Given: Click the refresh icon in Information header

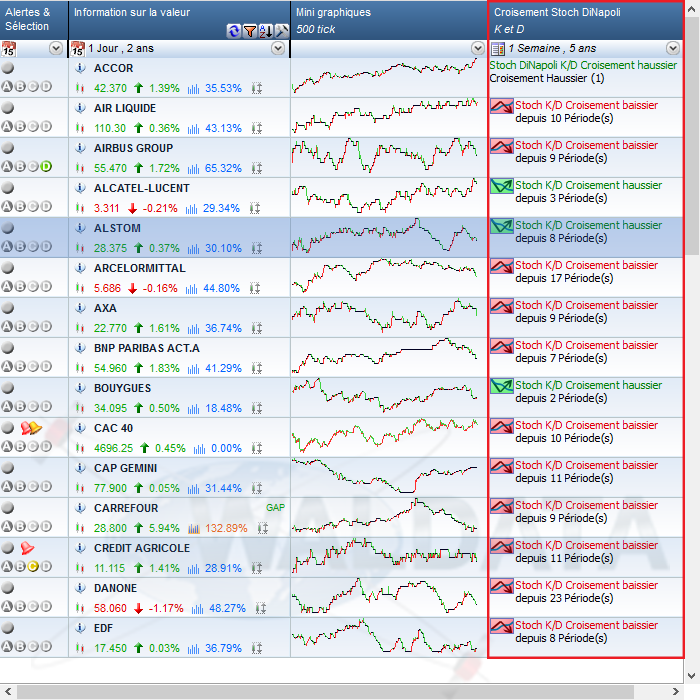Looking at the screenshot, I should click(233, 31).
